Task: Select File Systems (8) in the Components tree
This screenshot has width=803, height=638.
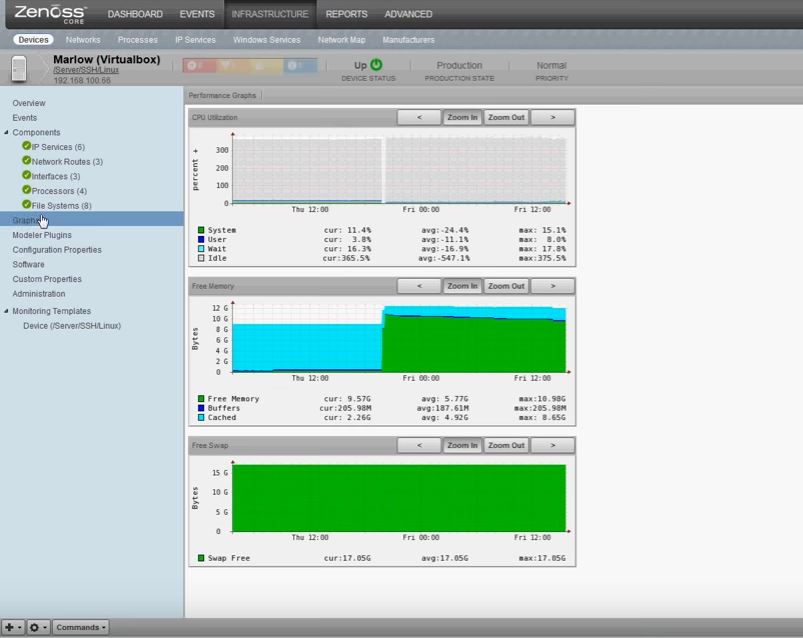Action: [x=61, y=206]
